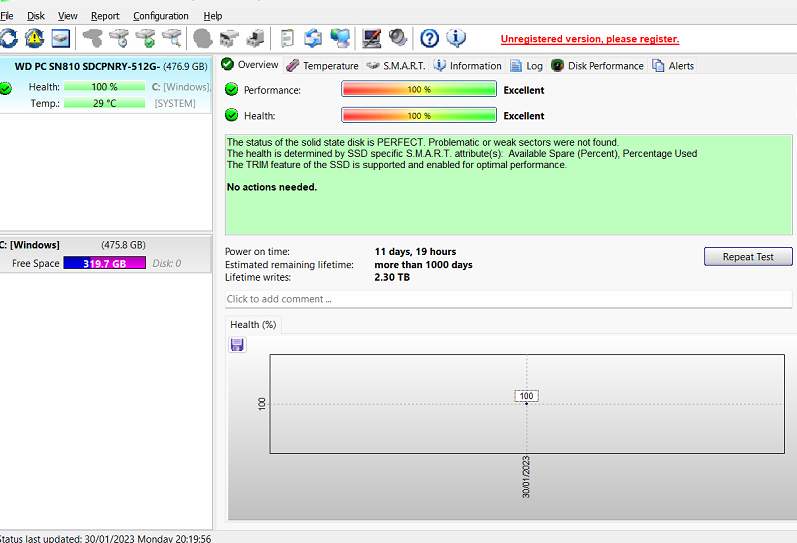The image size is (797, 543).
Task: Click the green Health 100 % sidebar bar
Action: [104, 87]
